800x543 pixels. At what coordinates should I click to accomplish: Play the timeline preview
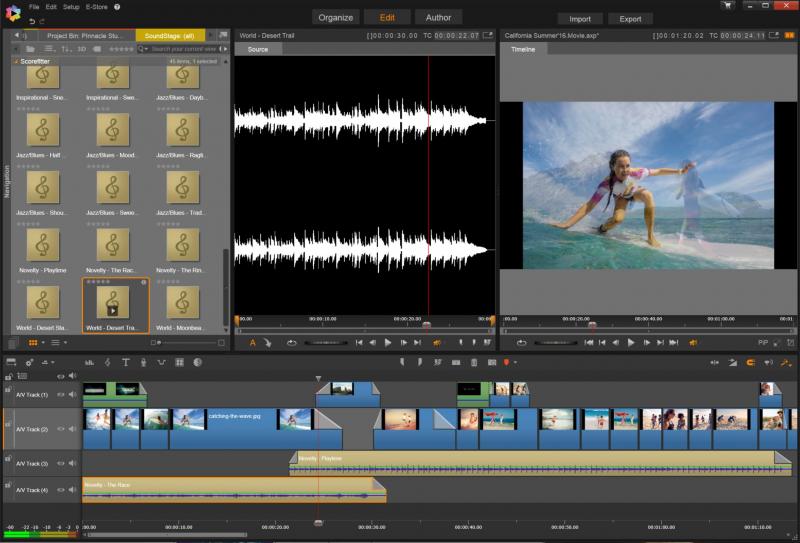click(x=631, y=342)
